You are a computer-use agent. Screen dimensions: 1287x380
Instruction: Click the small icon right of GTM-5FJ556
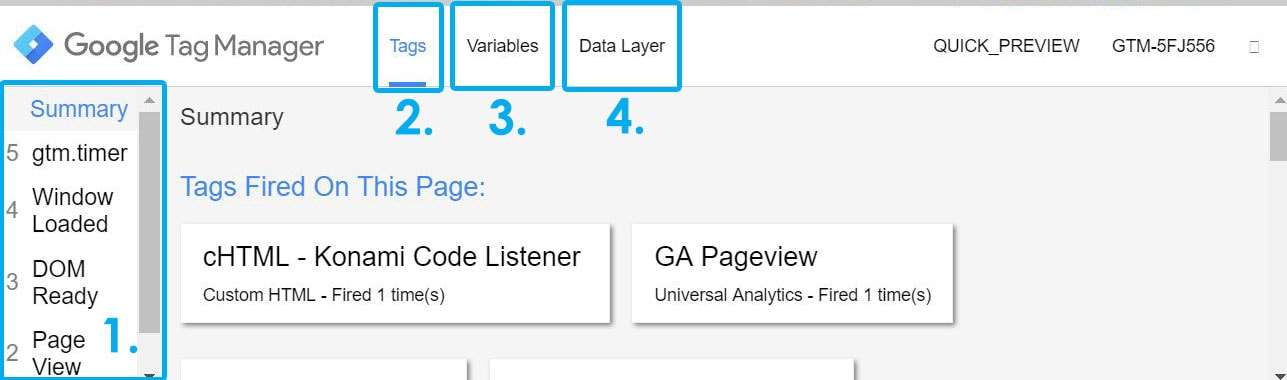click(1254, 46)
